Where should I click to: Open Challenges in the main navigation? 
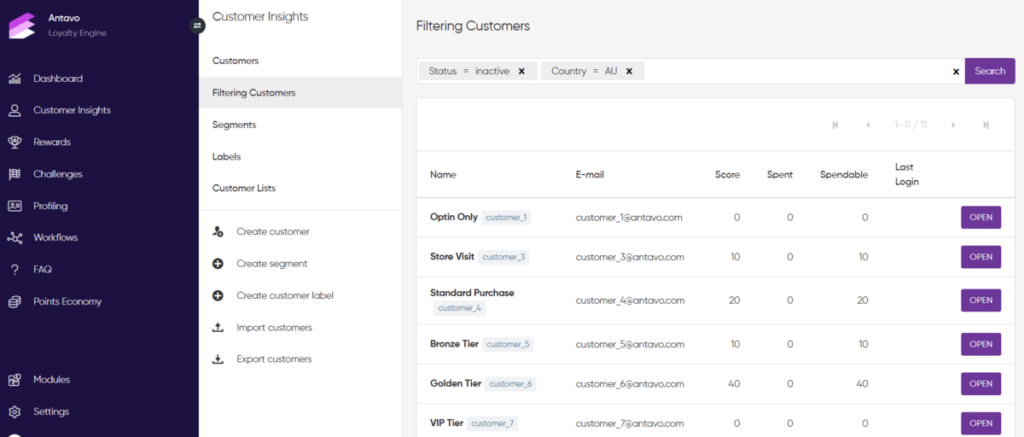coord(58,174)
